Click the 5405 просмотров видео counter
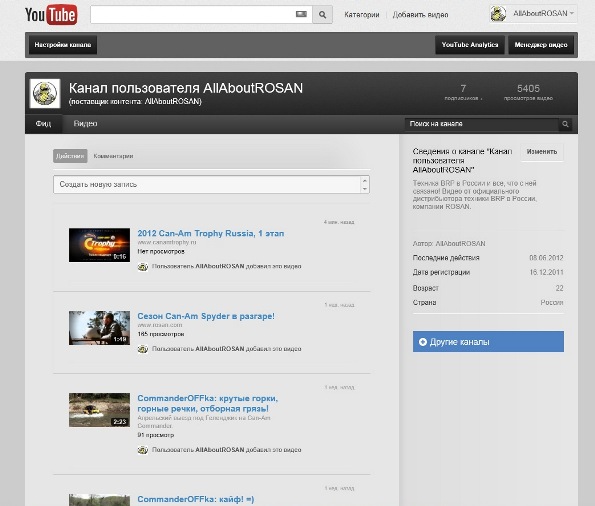The image size is (595, 506). click(x=528, y=93)
